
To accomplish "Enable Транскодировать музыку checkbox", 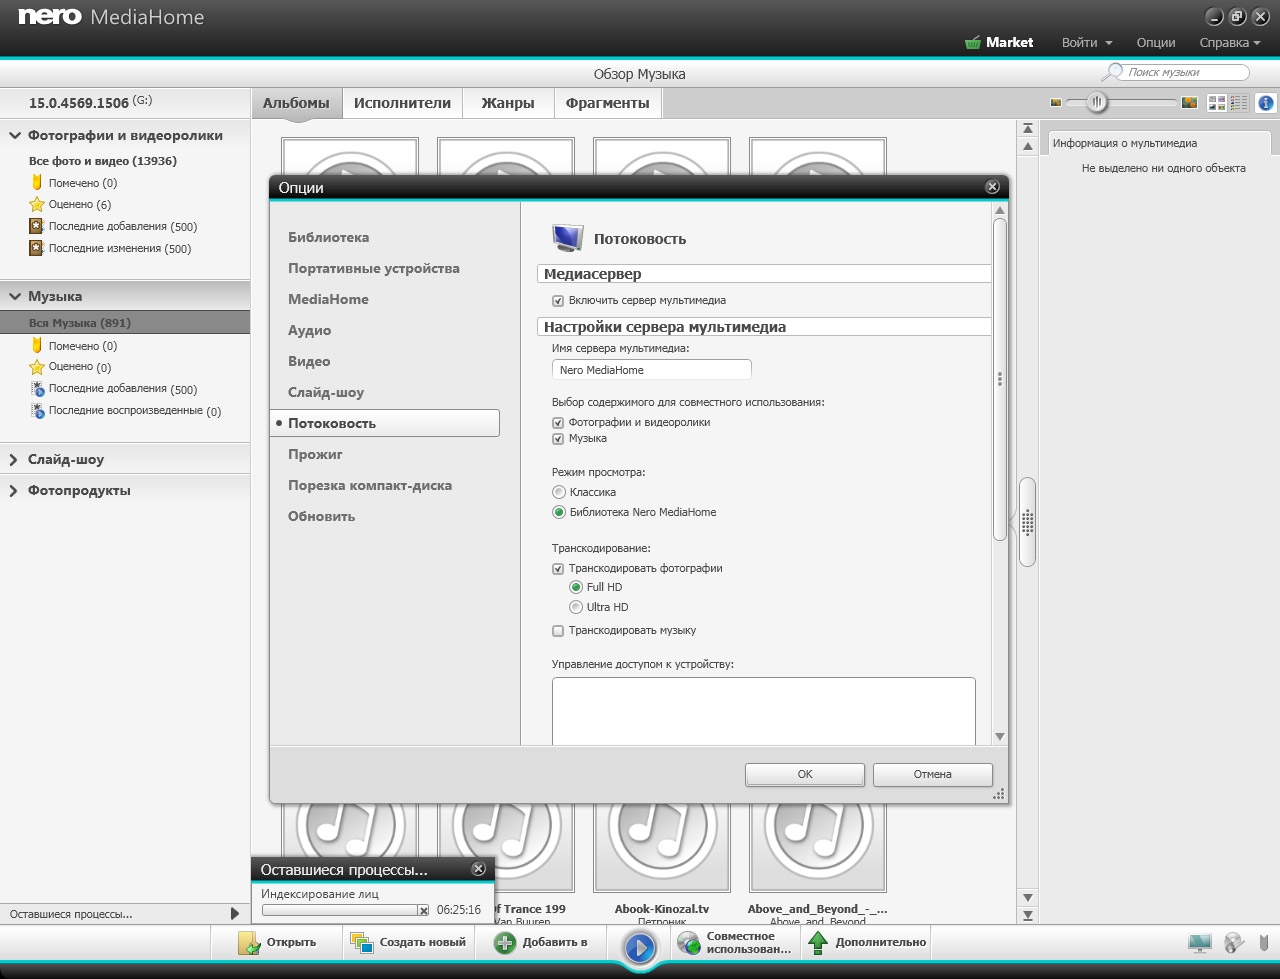I will (558, 631).
